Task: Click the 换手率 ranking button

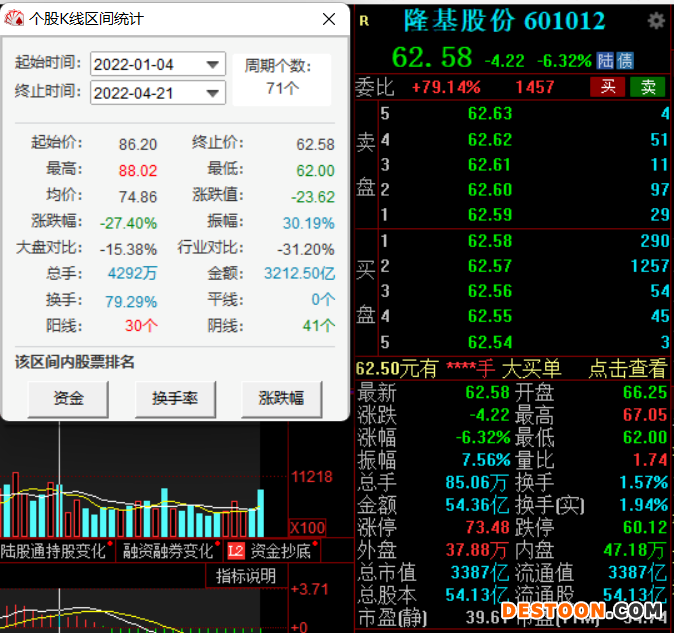Action: pos(175,399)
